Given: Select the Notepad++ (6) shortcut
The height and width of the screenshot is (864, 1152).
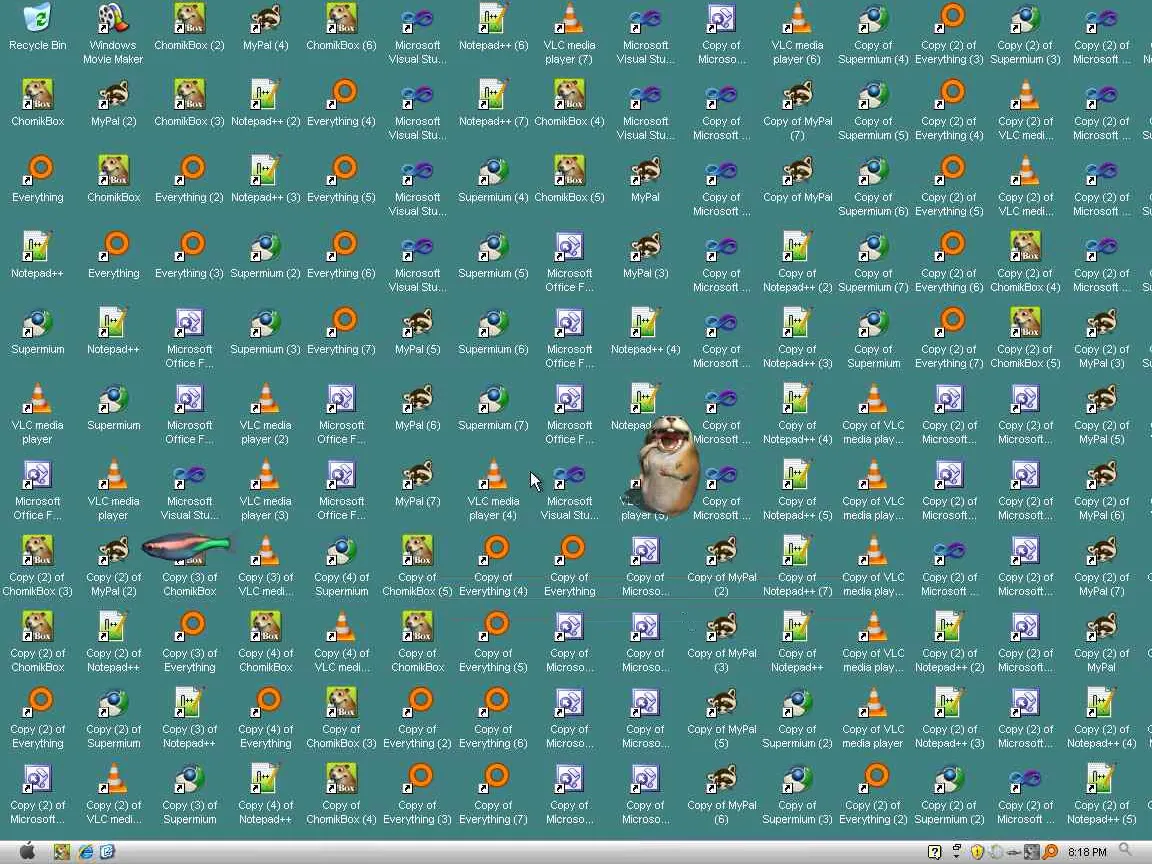Looking at the screenshot, I should 493,27.
